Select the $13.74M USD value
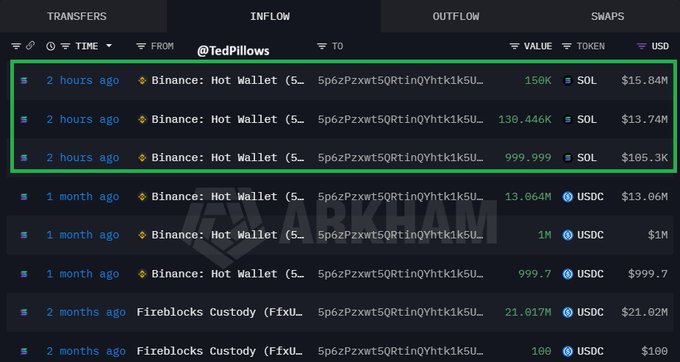 (644, 119)
